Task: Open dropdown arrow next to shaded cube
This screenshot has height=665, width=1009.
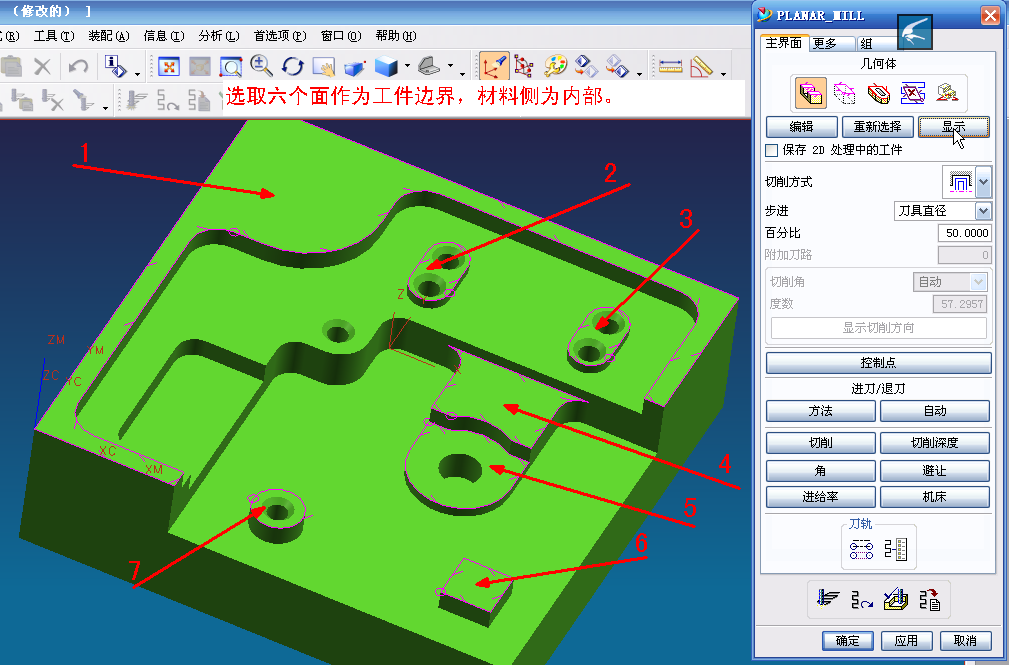Action: (407, 66)
